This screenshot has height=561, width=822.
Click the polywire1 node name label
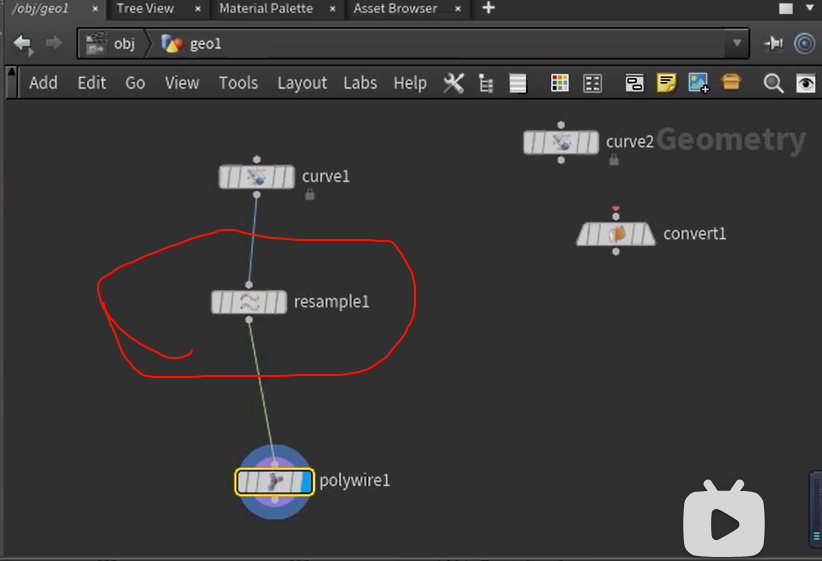354,480
